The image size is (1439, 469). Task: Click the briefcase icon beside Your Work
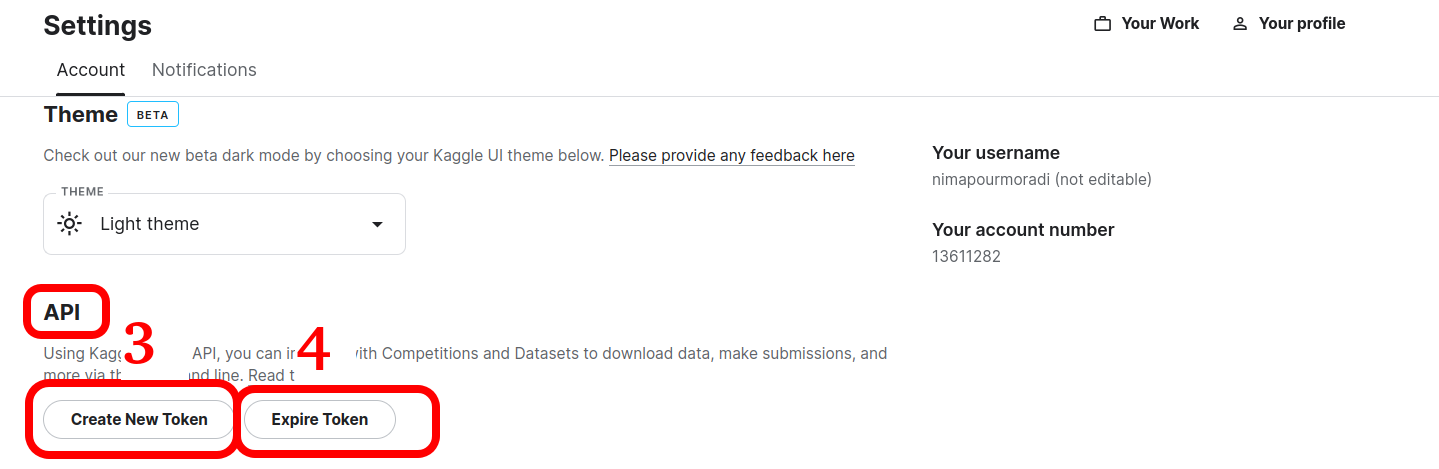click(x=1103, y=24)
